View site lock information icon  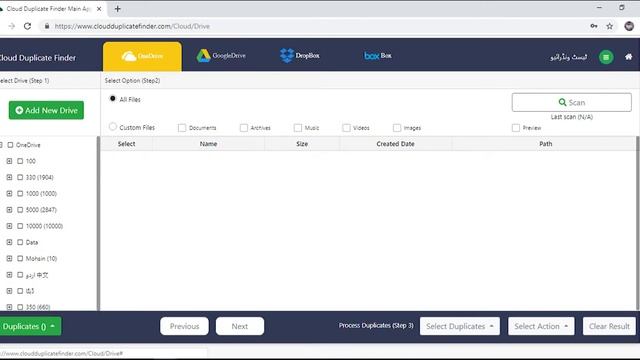[47, 26]
